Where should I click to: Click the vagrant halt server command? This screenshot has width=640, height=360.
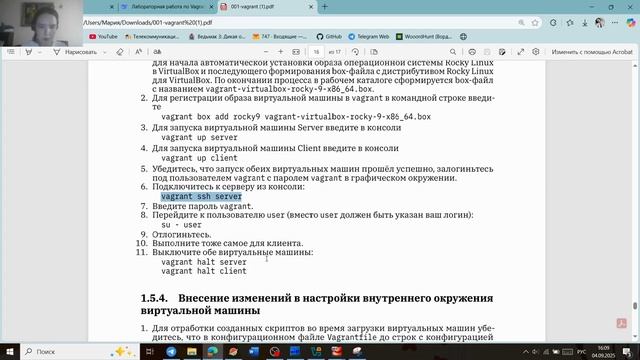(204, 262)
